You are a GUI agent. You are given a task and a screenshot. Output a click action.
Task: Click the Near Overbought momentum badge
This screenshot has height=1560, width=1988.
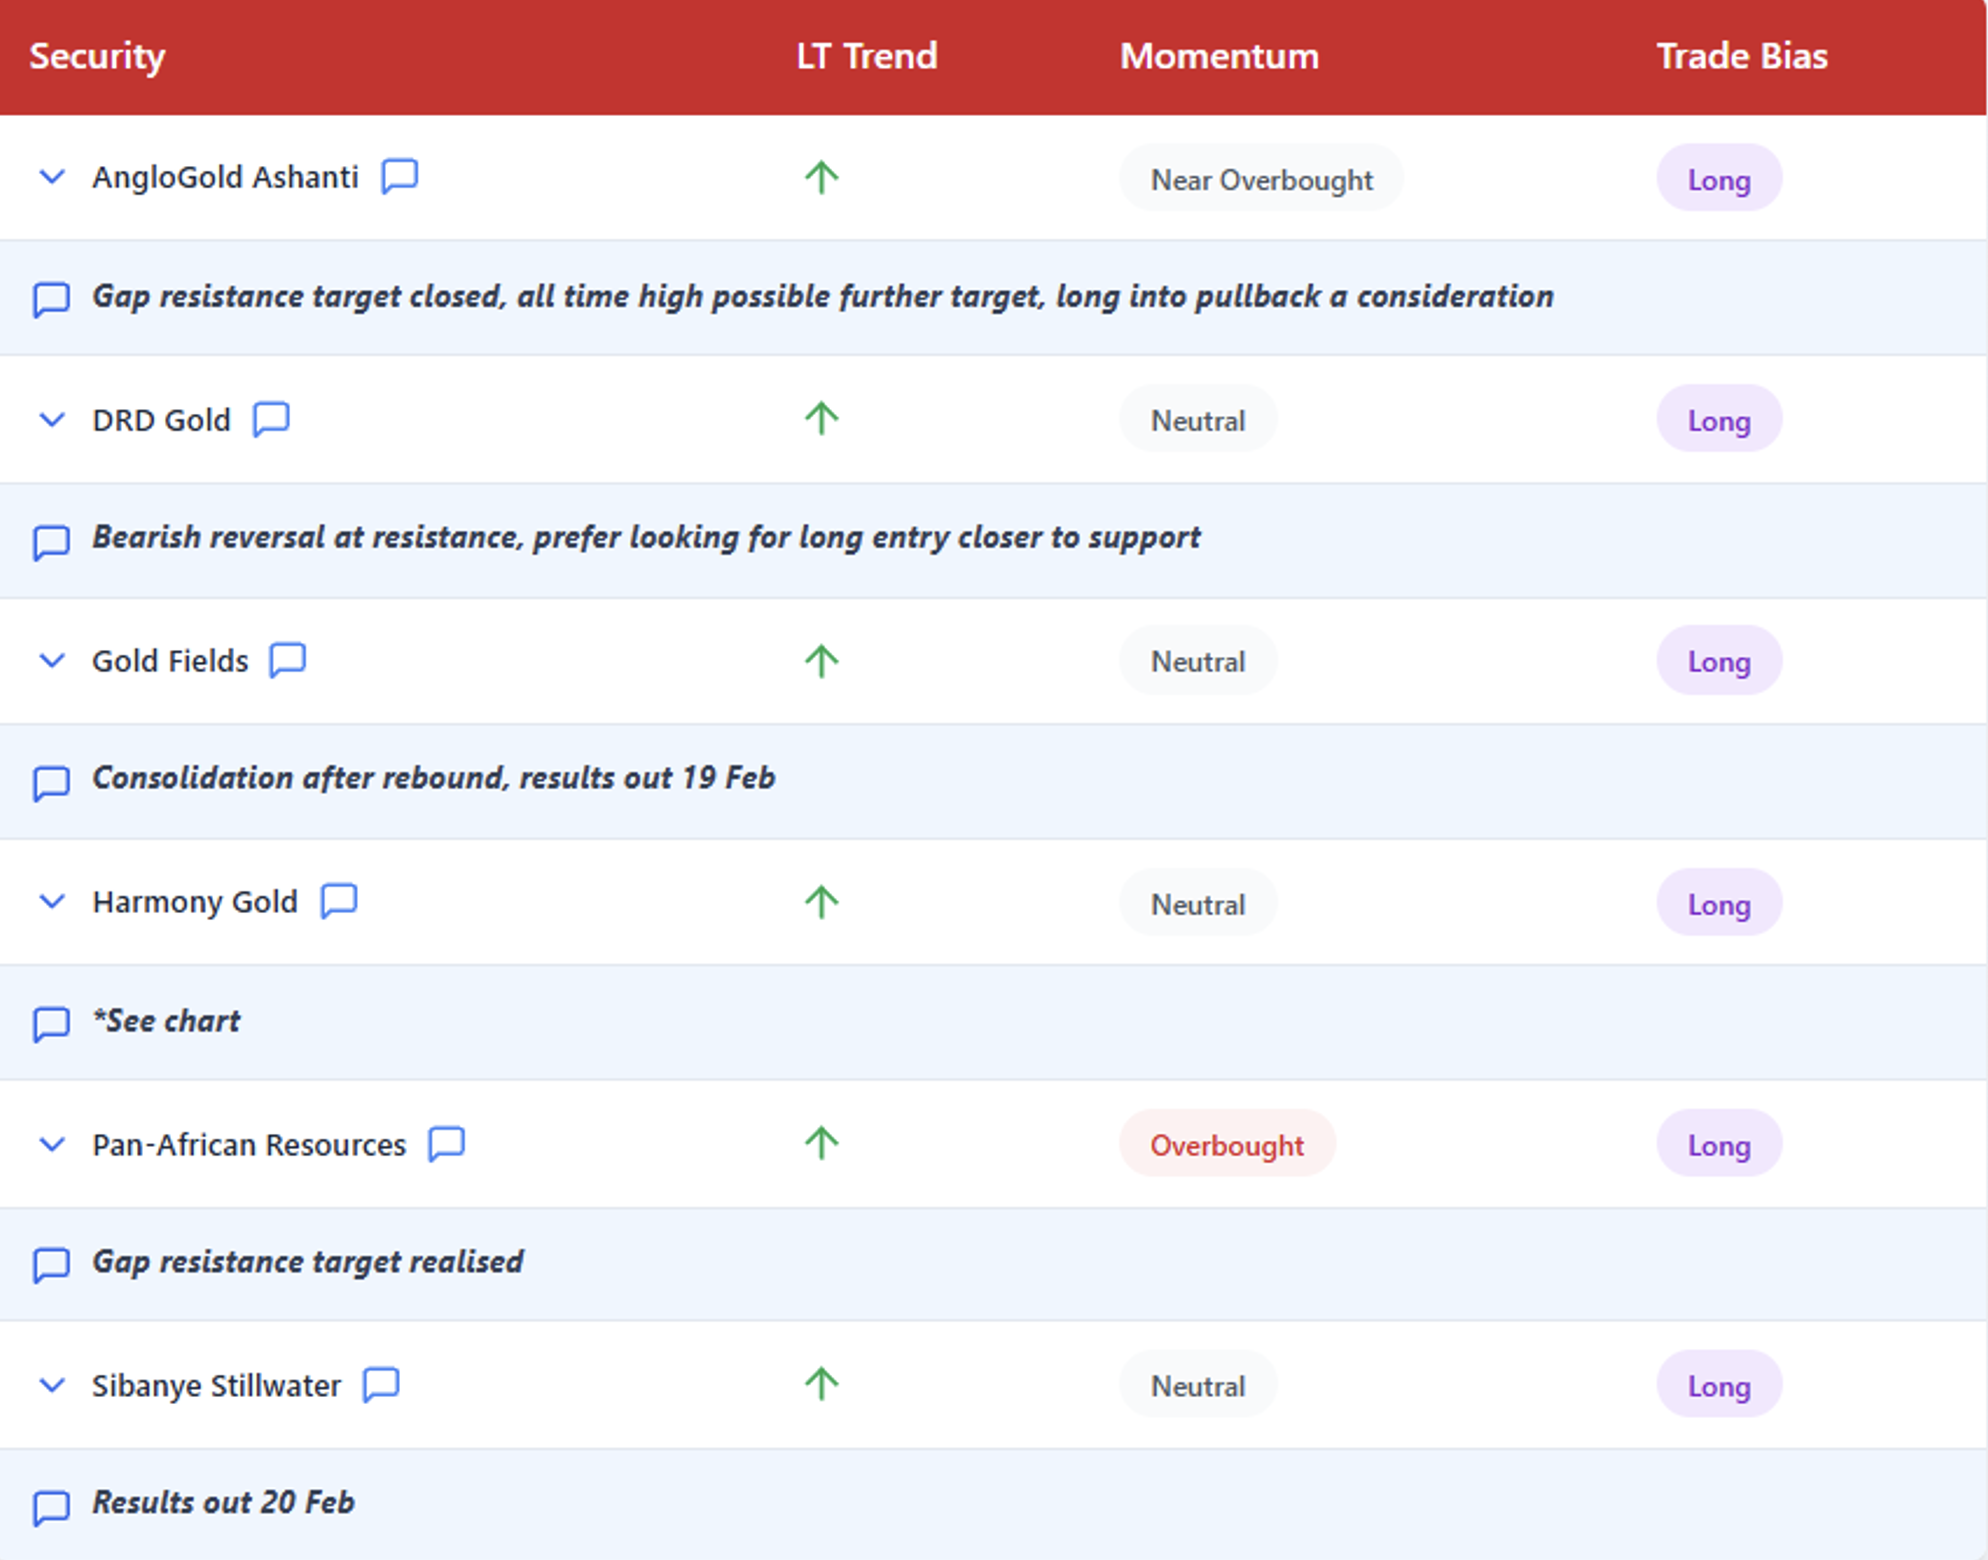(x=1261, y=179)
